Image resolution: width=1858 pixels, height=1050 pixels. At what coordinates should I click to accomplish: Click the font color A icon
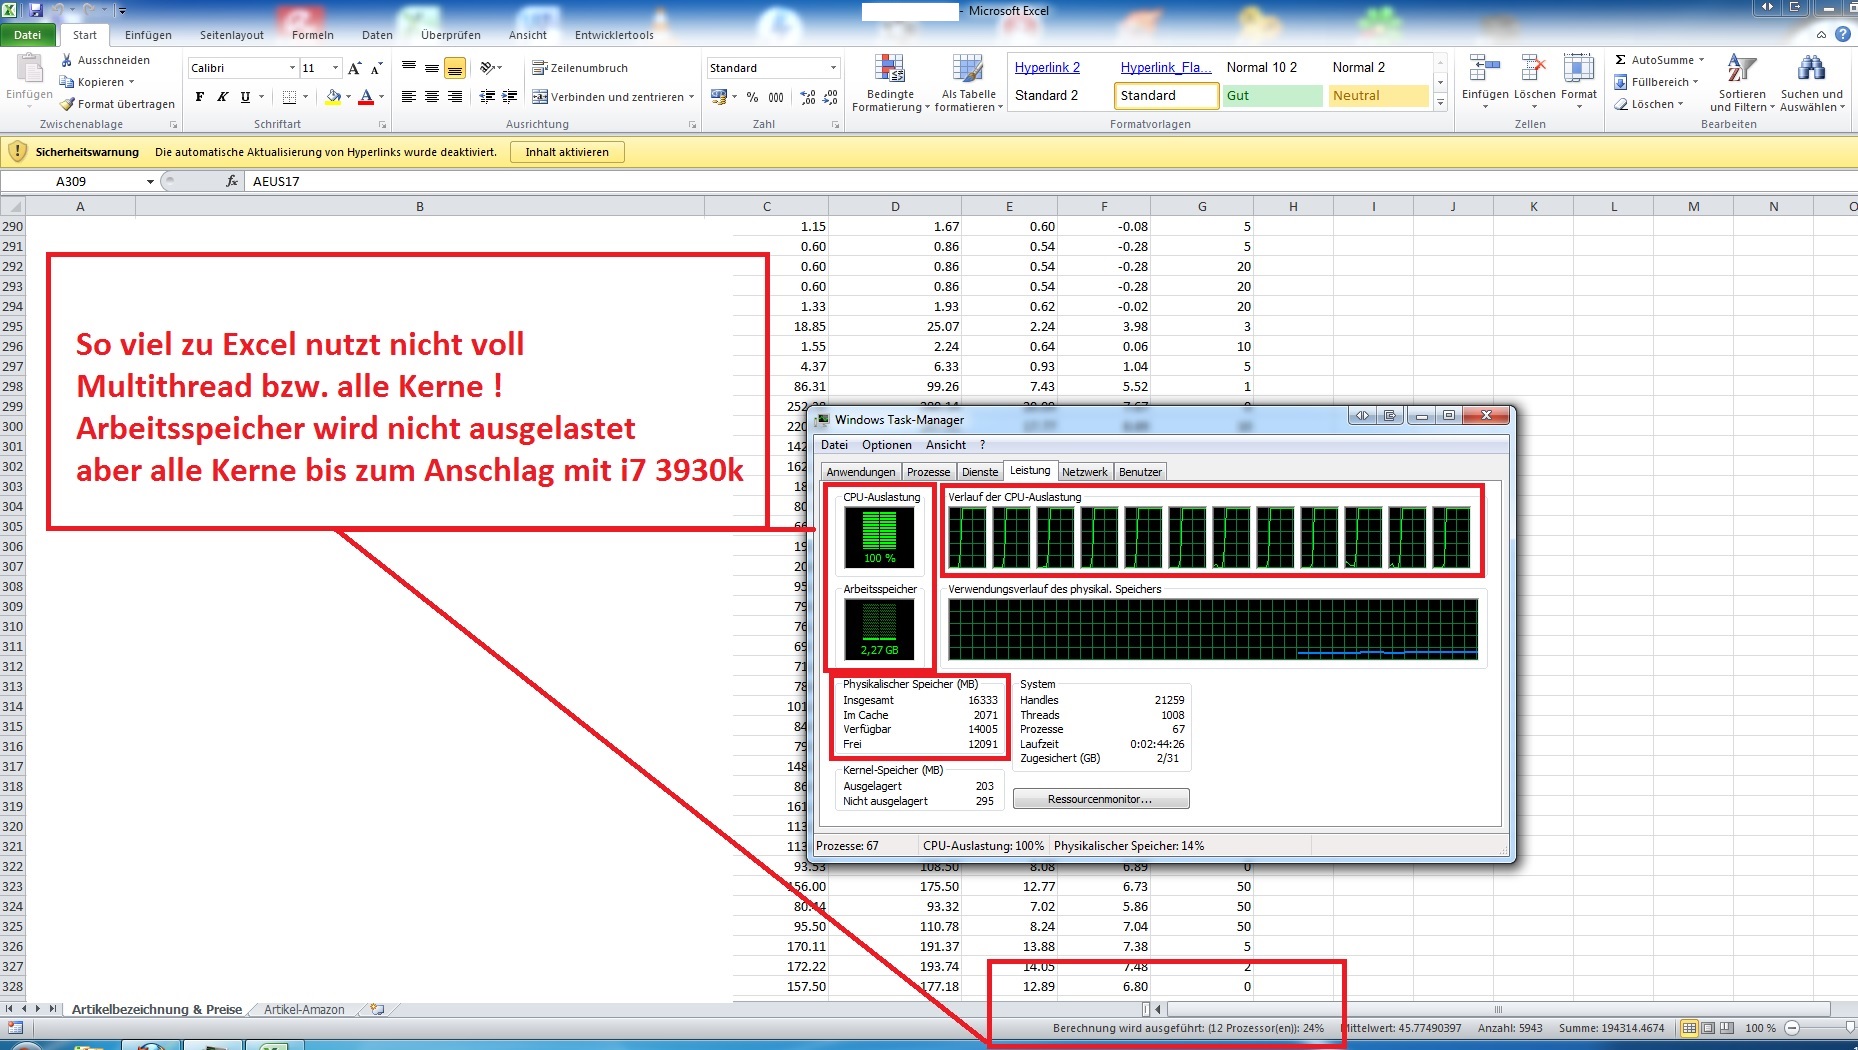point(366,97)
